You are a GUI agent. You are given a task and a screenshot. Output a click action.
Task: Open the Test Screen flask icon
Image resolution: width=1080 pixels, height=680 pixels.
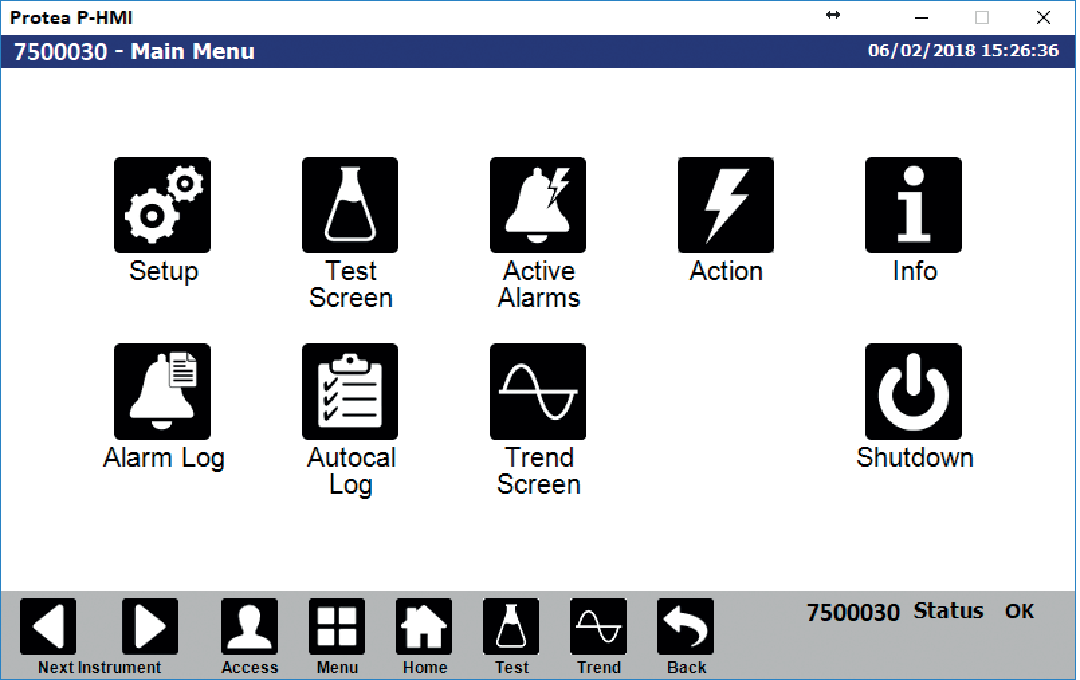pos(350,205)
